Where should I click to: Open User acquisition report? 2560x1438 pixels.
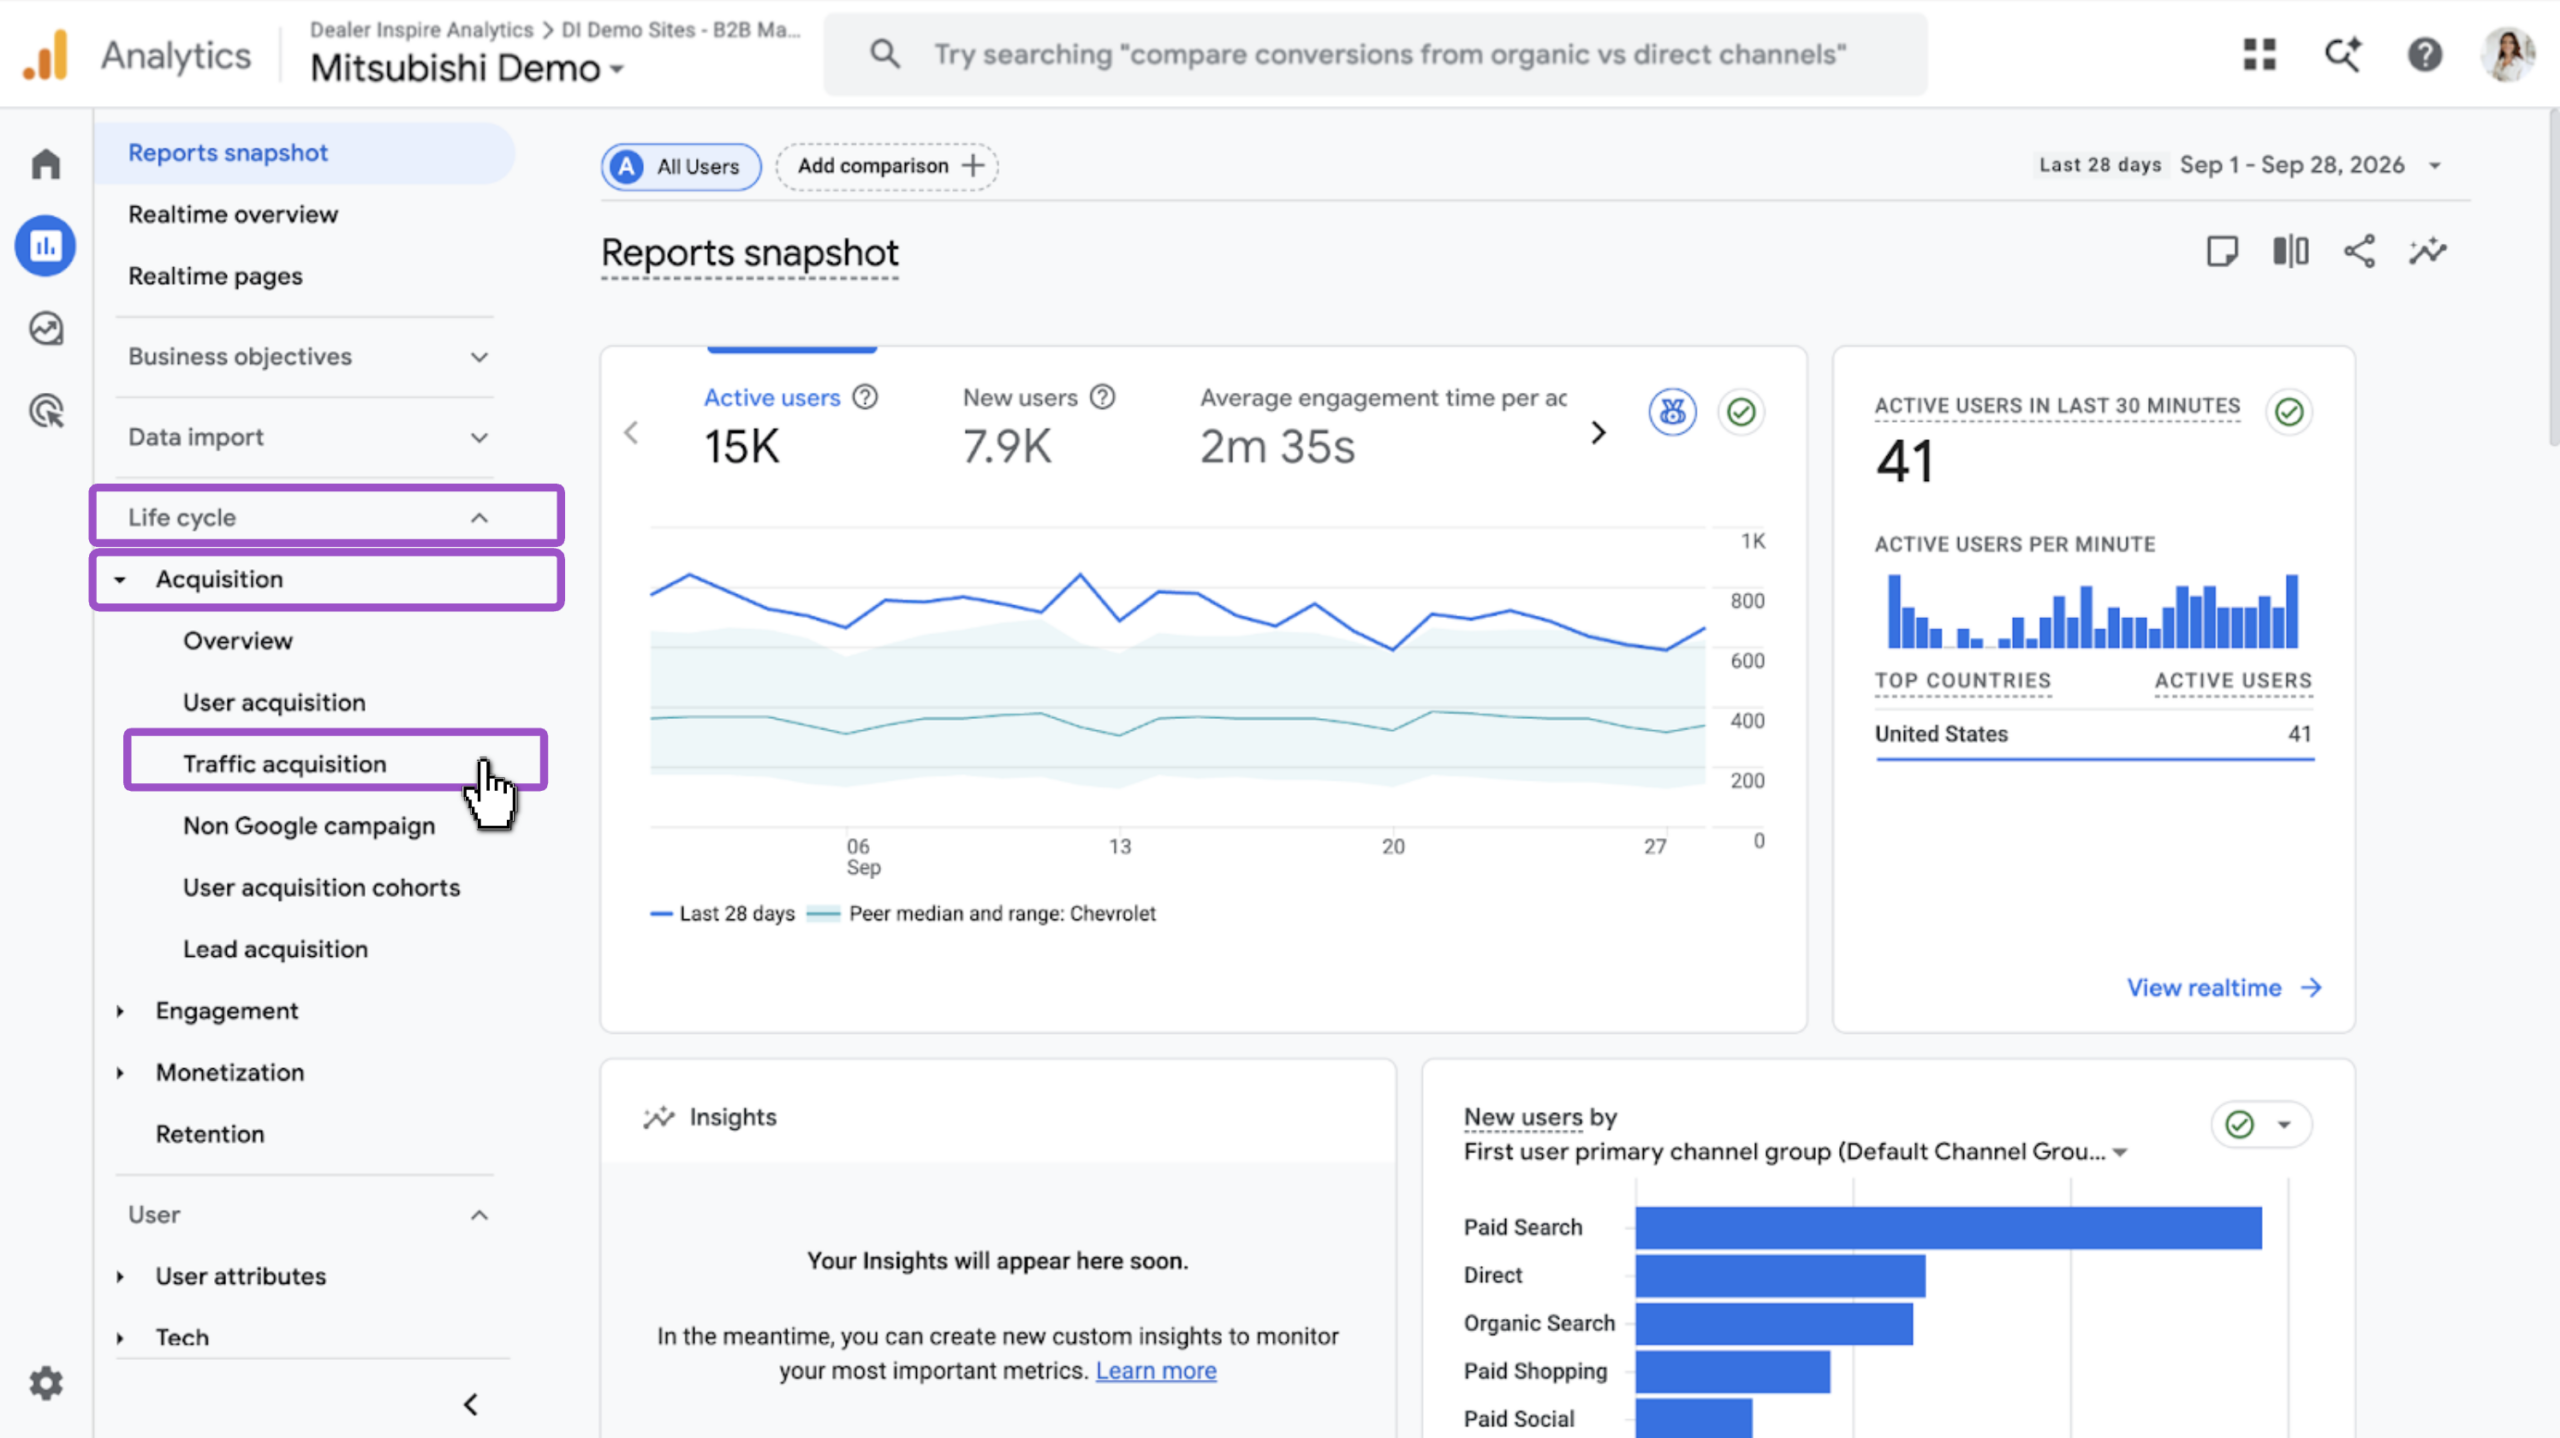pos(274,703)
